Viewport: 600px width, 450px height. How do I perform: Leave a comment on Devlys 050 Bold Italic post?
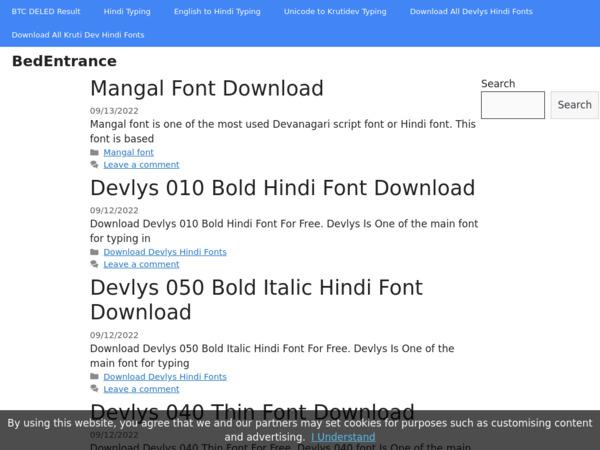[x=141, y=389]
